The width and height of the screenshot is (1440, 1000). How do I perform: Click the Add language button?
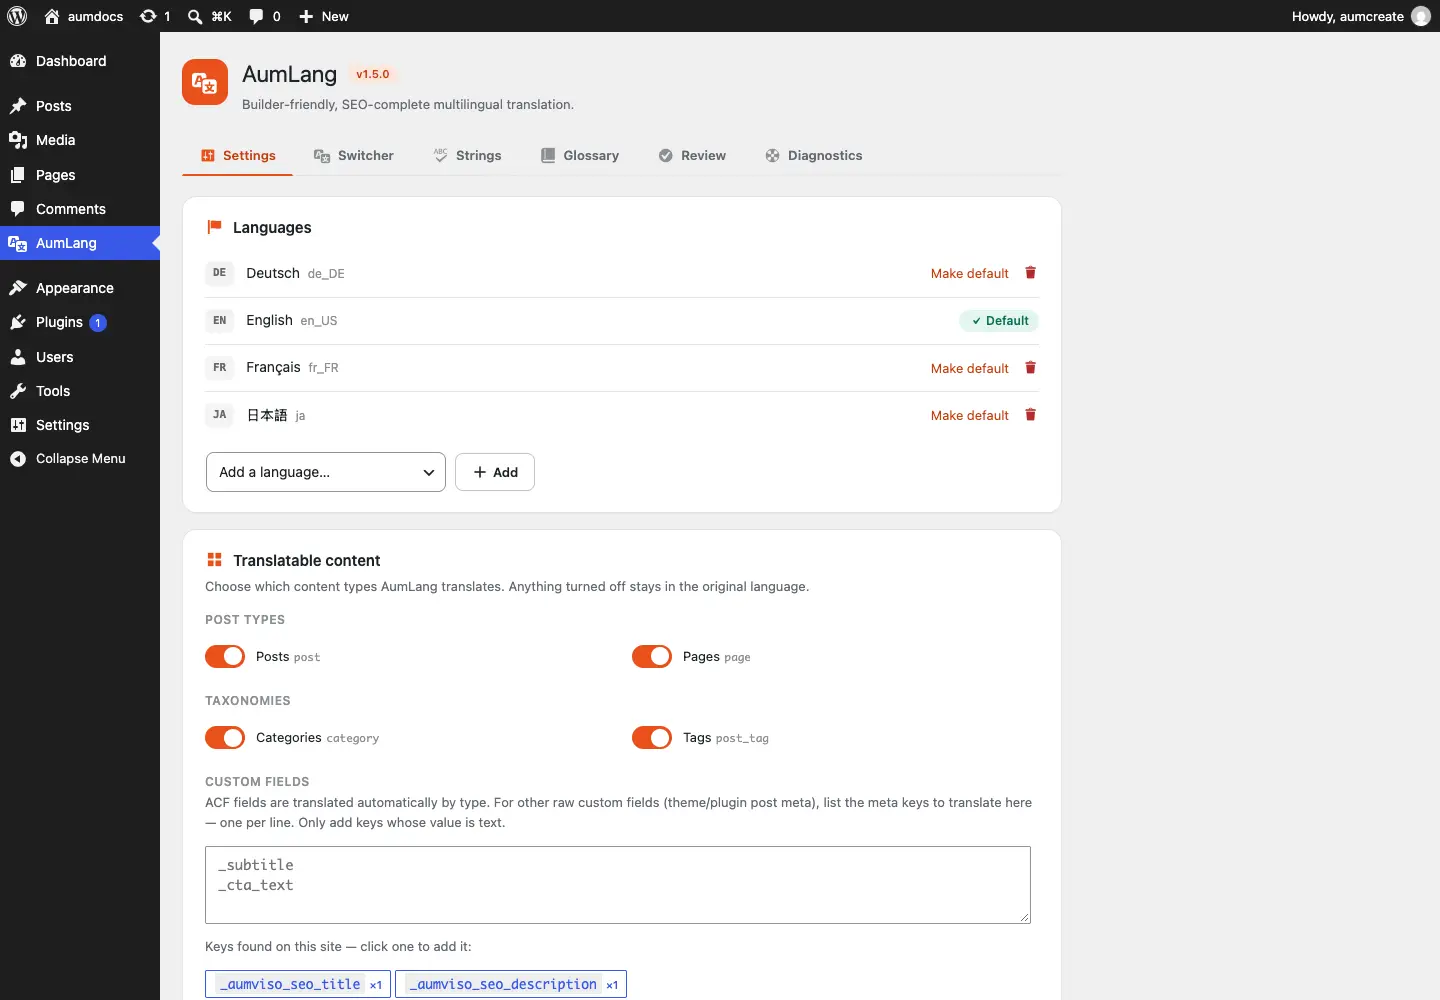[x=495, y=472]
